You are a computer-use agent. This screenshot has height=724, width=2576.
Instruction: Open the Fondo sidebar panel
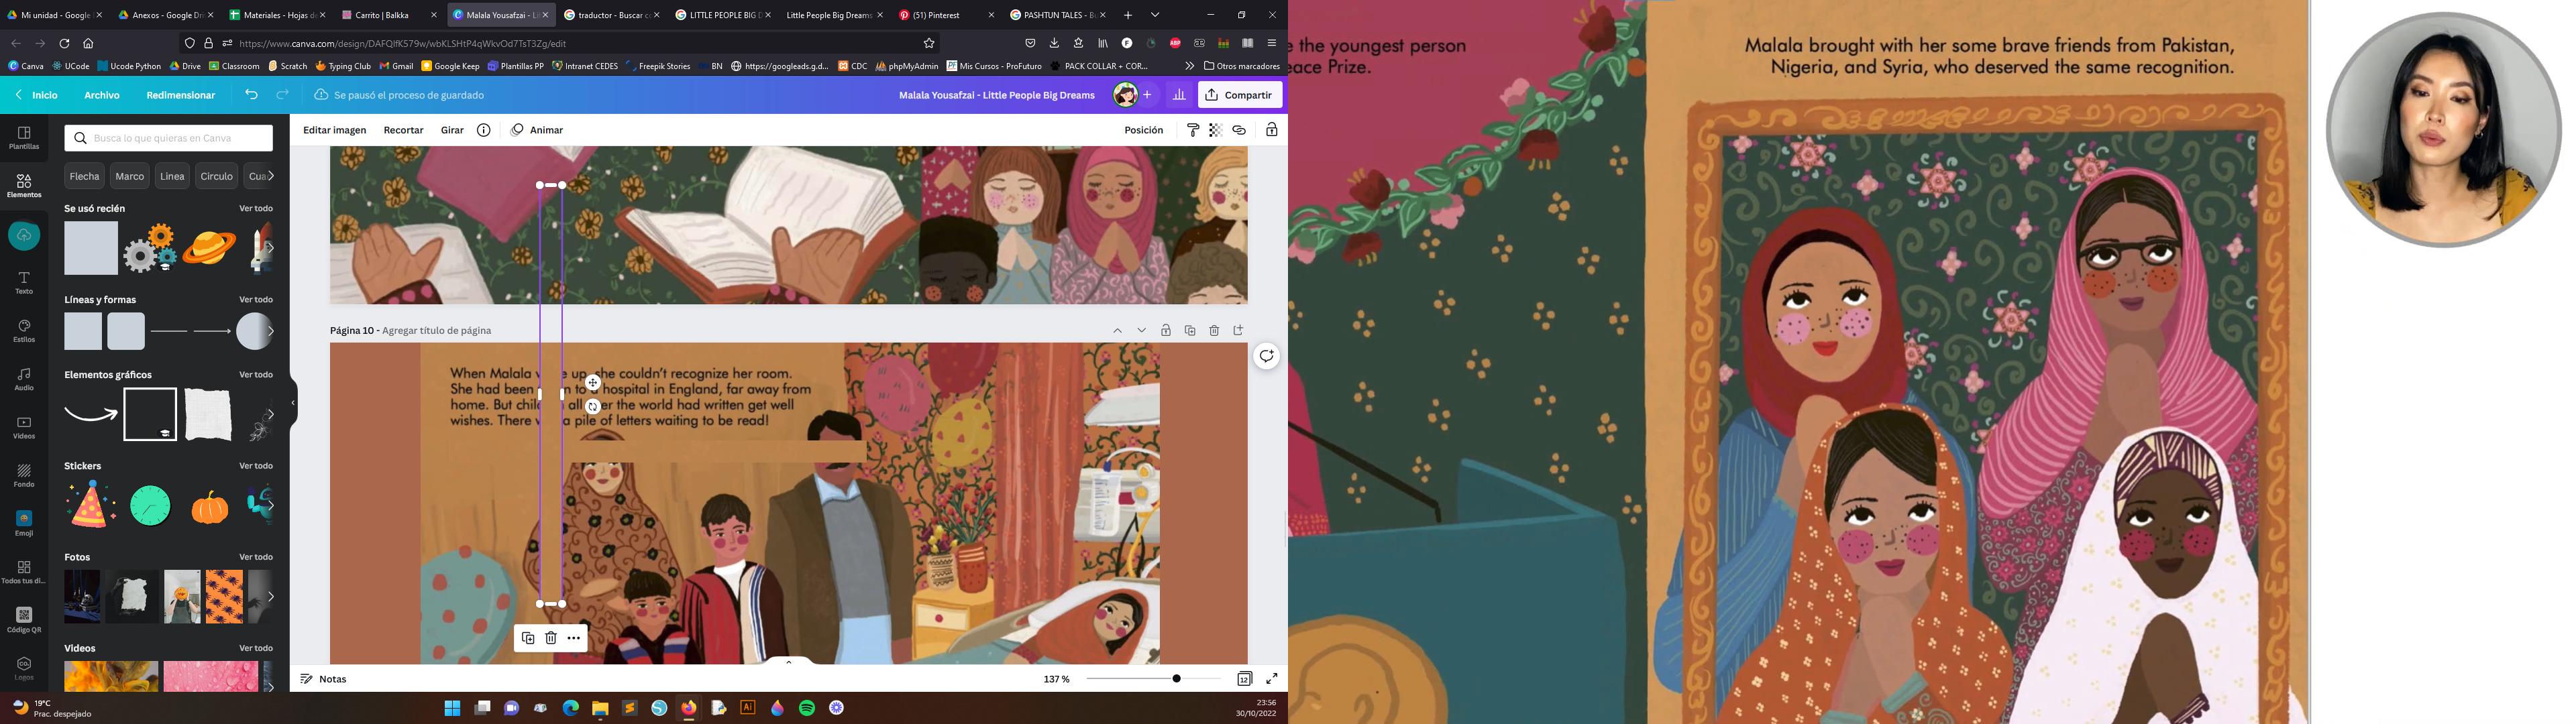24,475
